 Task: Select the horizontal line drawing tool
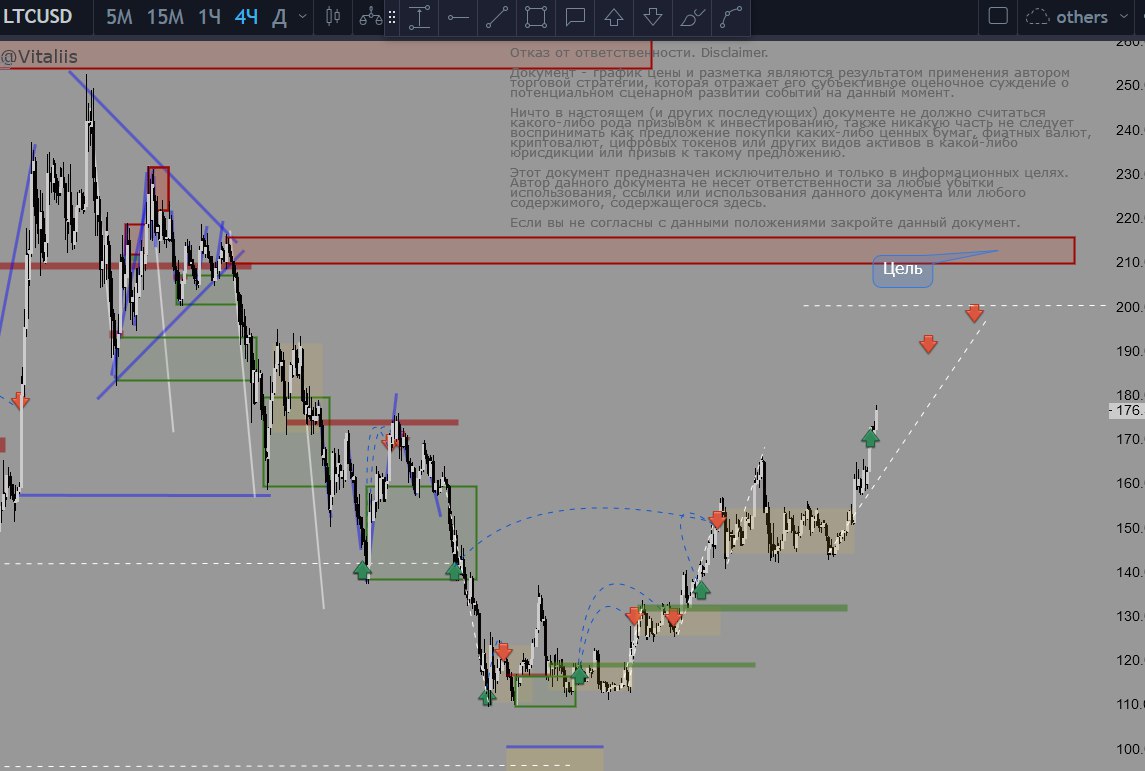coord(458,17)
